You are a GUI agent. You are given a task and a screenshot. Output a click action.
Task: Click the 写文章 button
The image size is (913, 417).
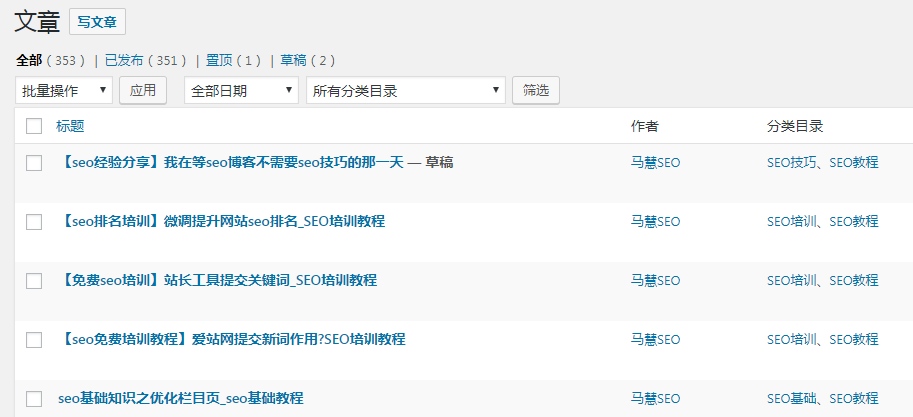pyautogui.click(x=97, y=22)
